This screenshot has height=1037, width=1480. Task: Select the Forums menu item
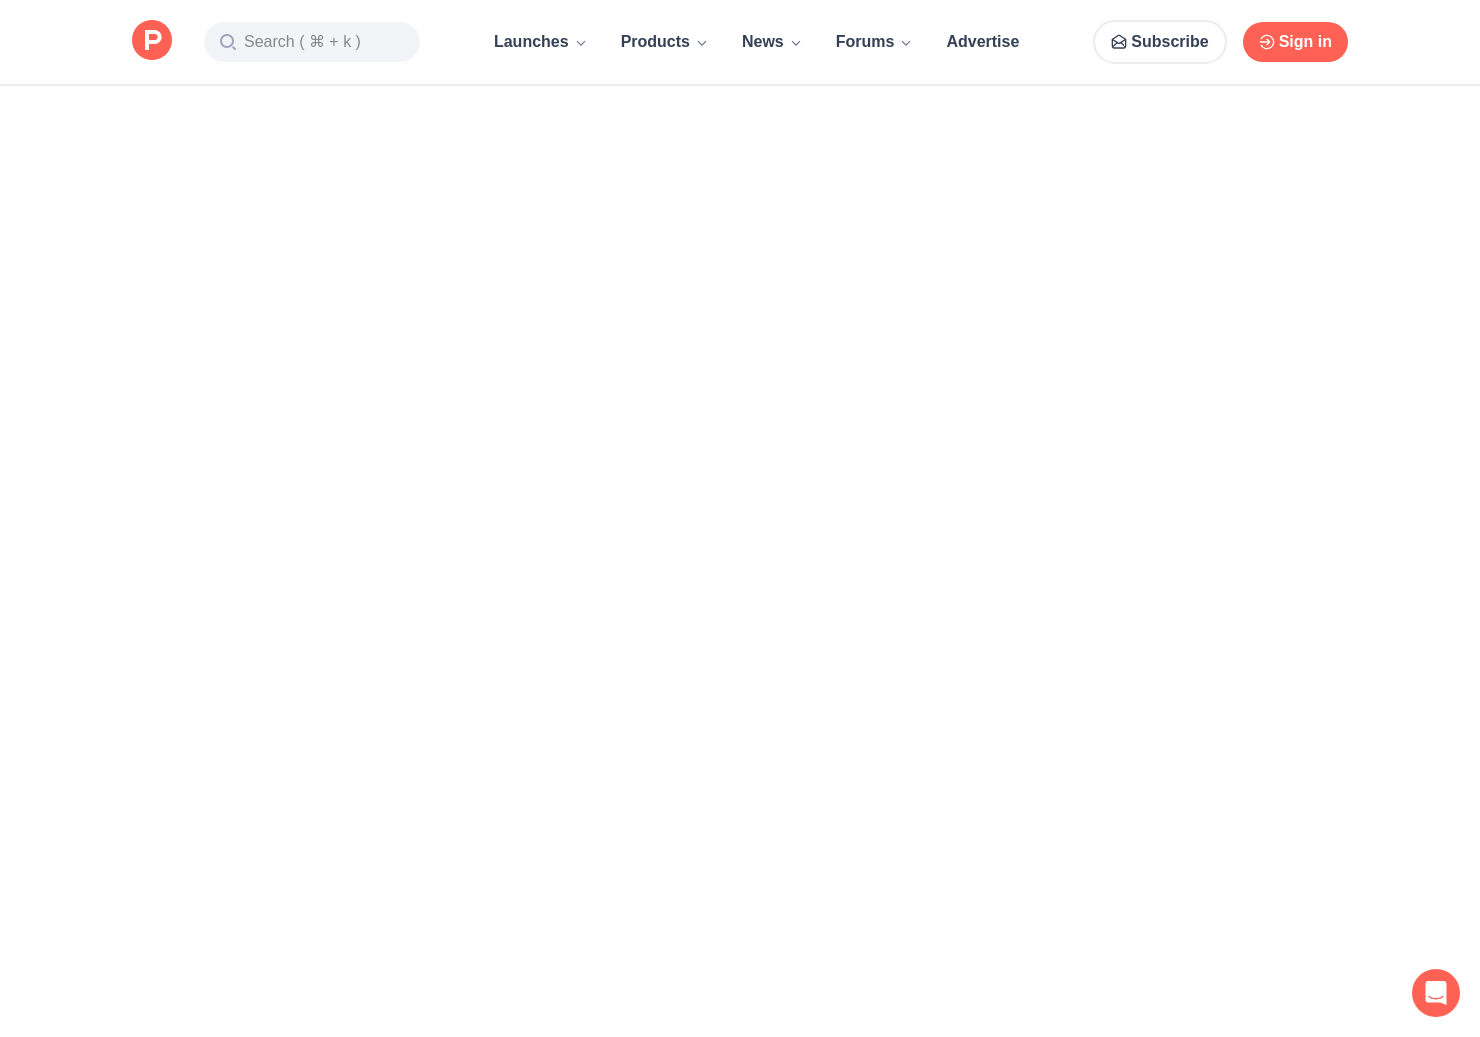864,42
